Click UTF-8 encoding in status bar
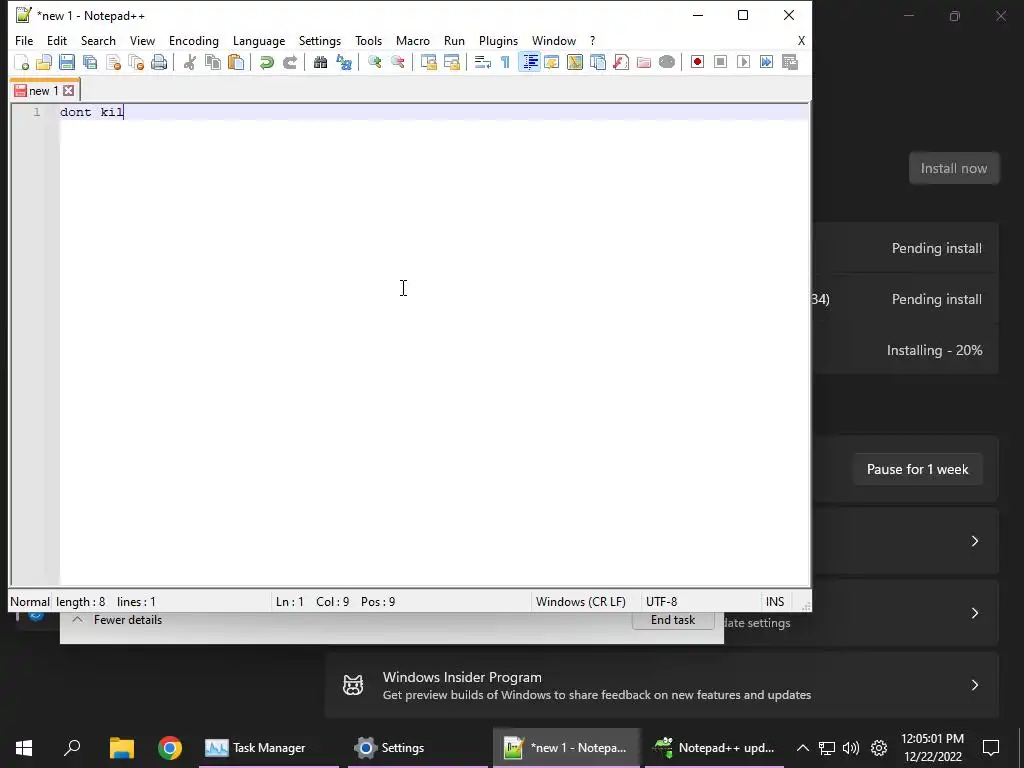This screenshot has width=1024, height=768. click(x=662, y=601)
